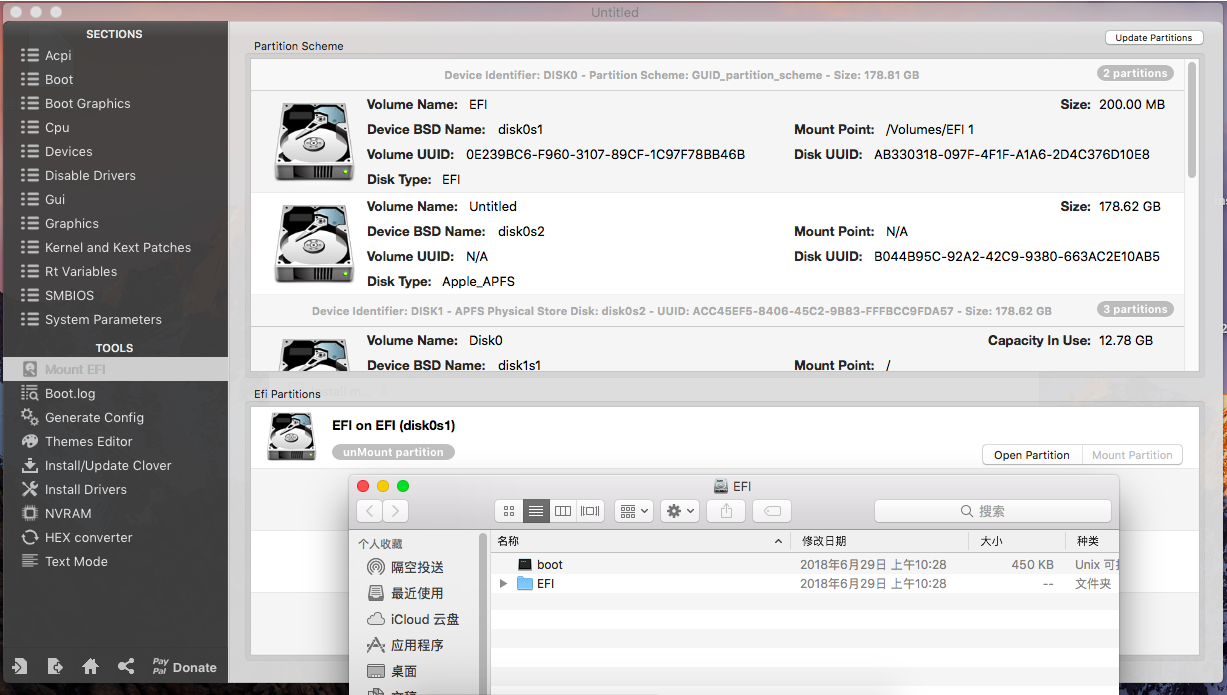Screen dimensions: 1227x695
Task: Switch Finder to list view
Action: click(536, 511)
